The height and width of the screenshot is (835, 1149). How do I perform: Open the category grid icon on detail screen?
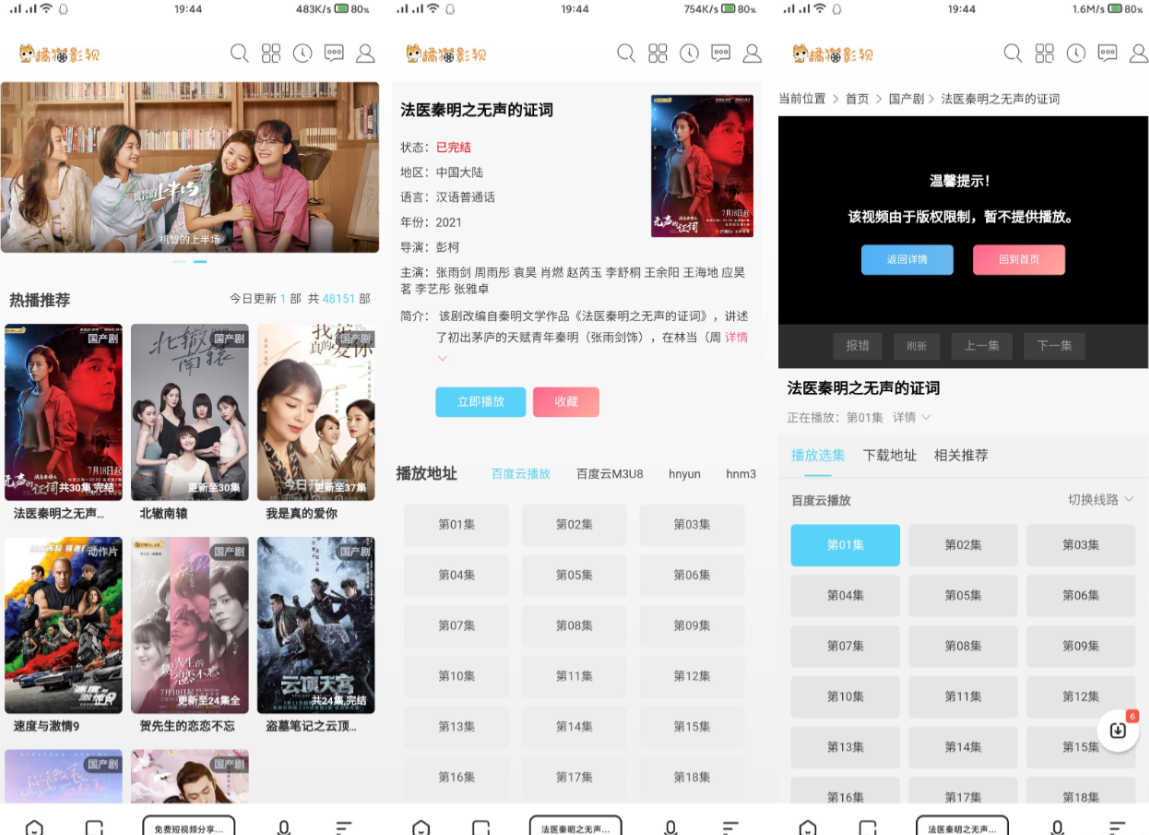click(658, 53)
